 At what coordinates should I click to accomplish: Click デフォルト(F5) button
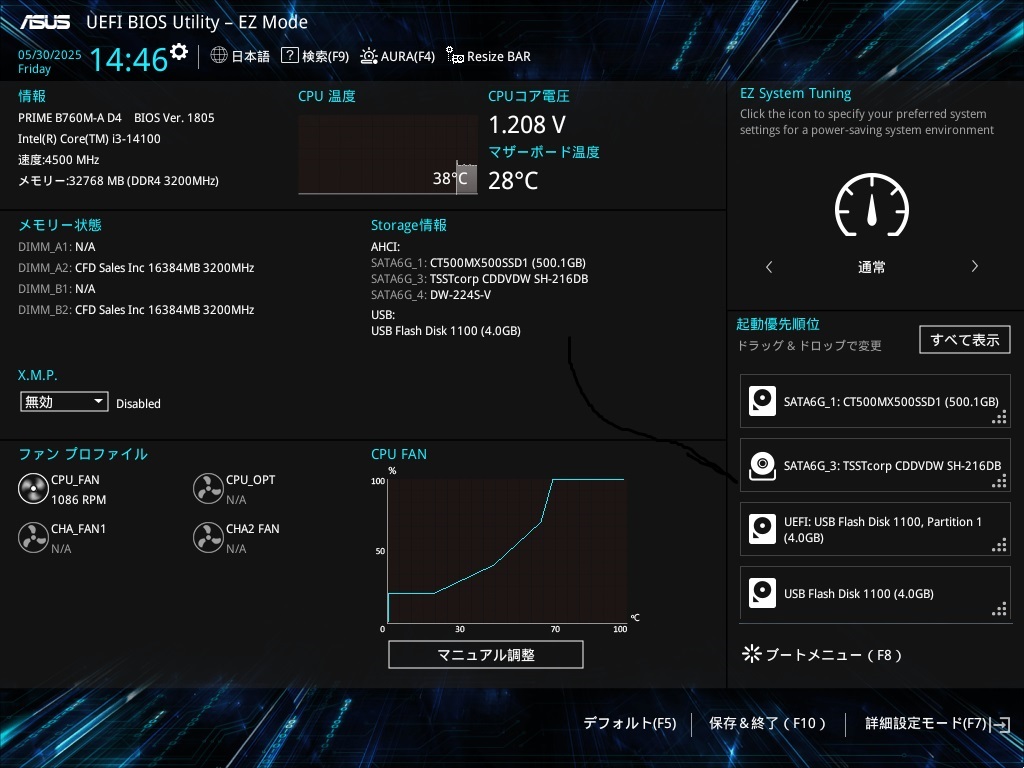pos(630,723)
